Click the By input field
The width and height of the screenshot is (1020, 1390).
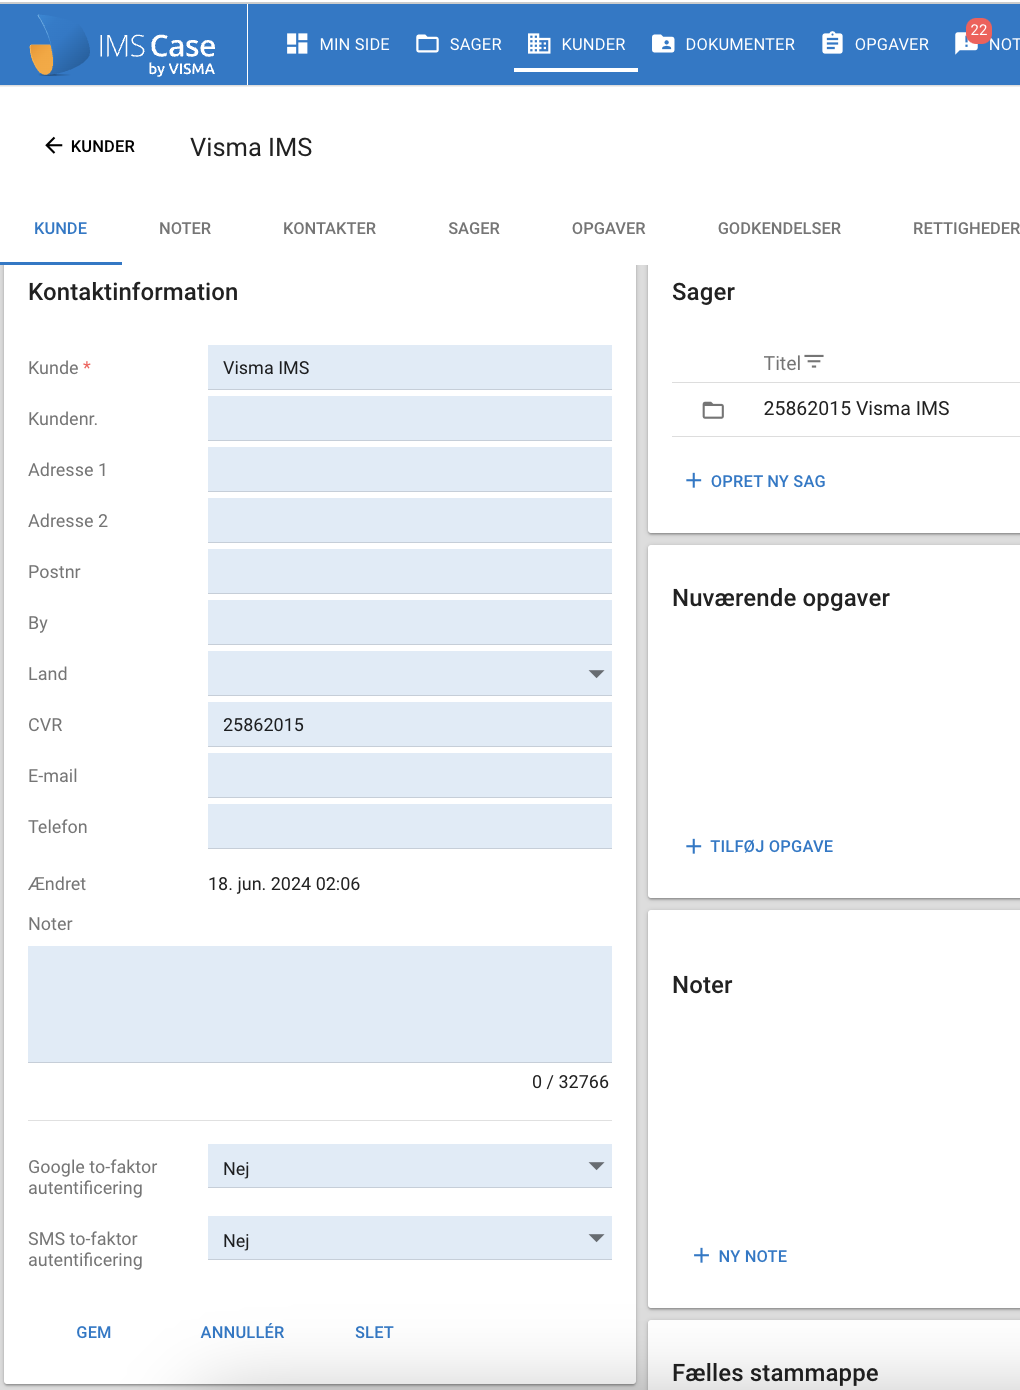(x=410, y=622)
